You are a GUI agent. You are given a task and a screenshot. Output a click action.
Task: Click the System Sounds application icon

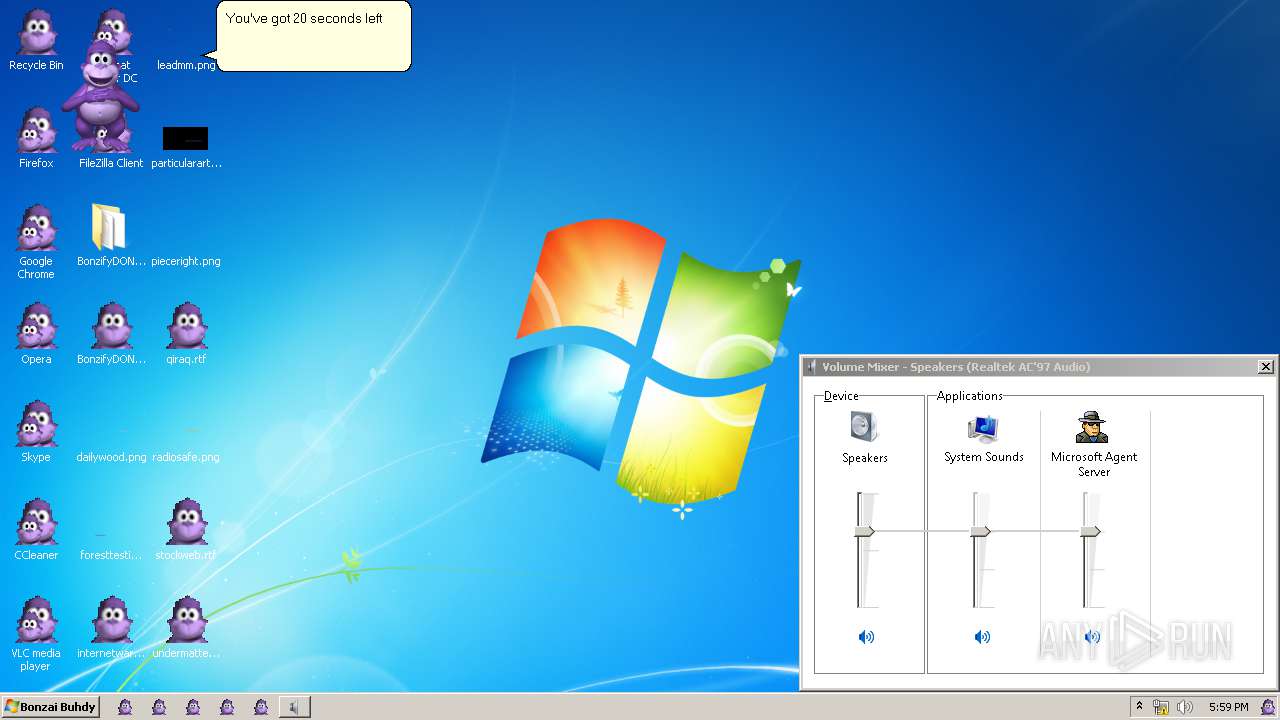click(x=983, y=428)
